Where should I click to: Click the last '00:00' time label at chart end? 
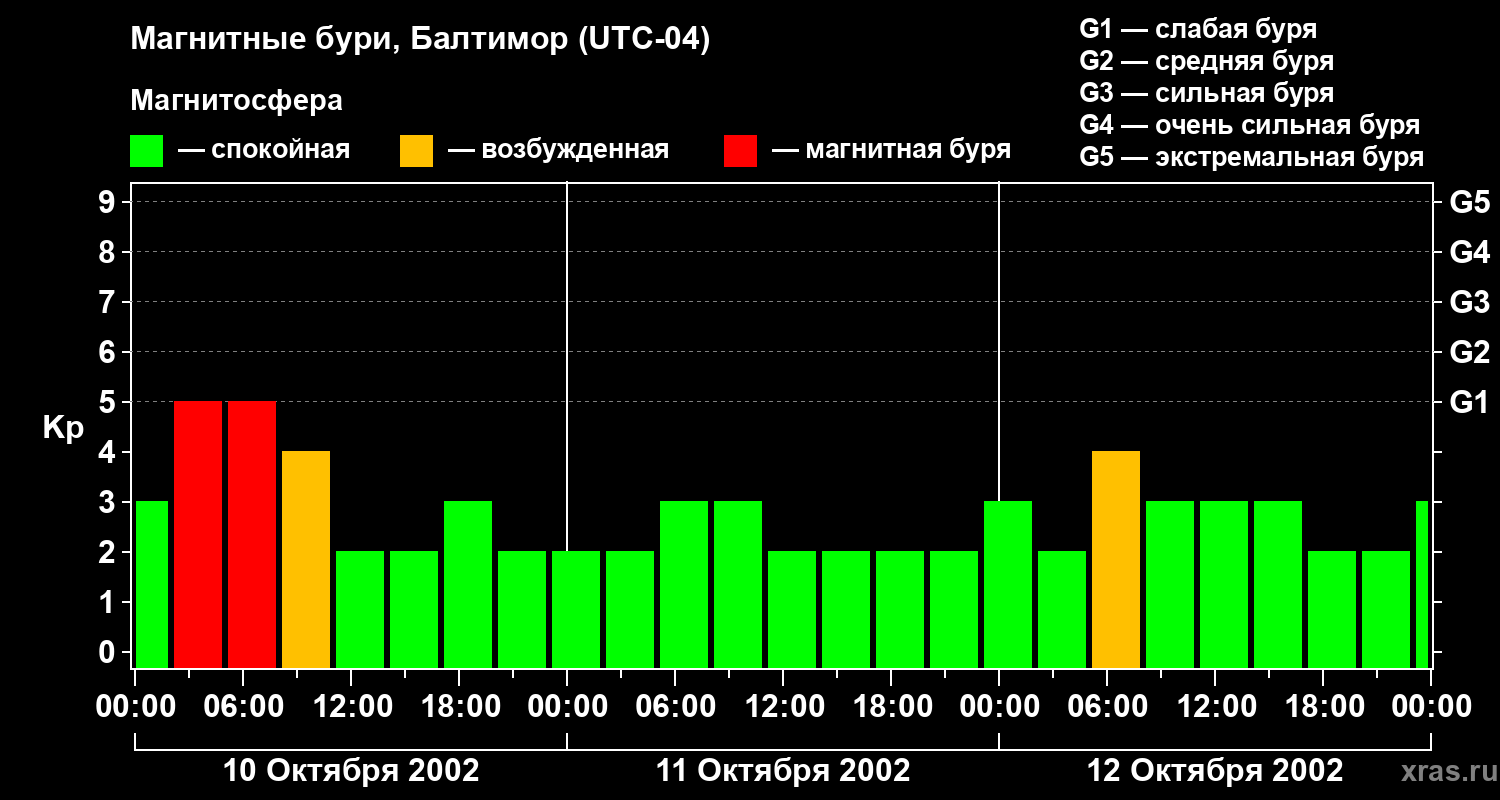pos(1431,707)
